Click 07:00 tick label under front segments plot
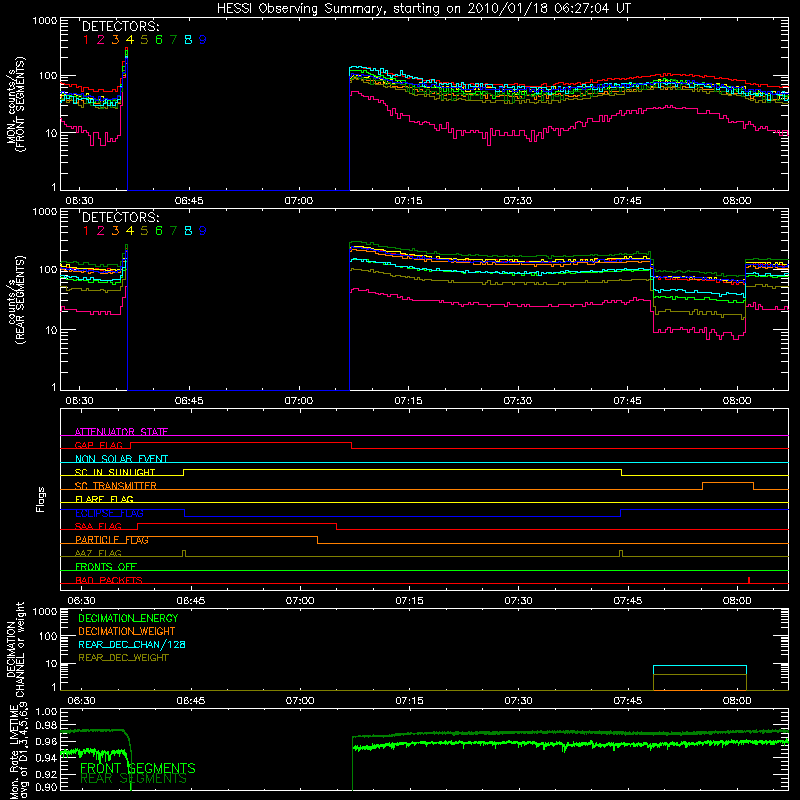Screen dimensions: 800x800 point(298,201)
